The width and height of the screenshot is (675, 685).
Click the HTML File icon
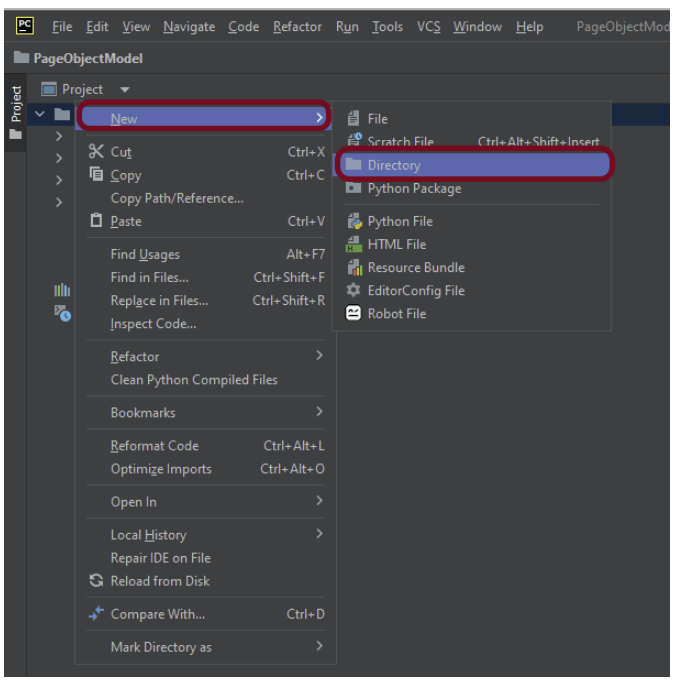(354, 244)
